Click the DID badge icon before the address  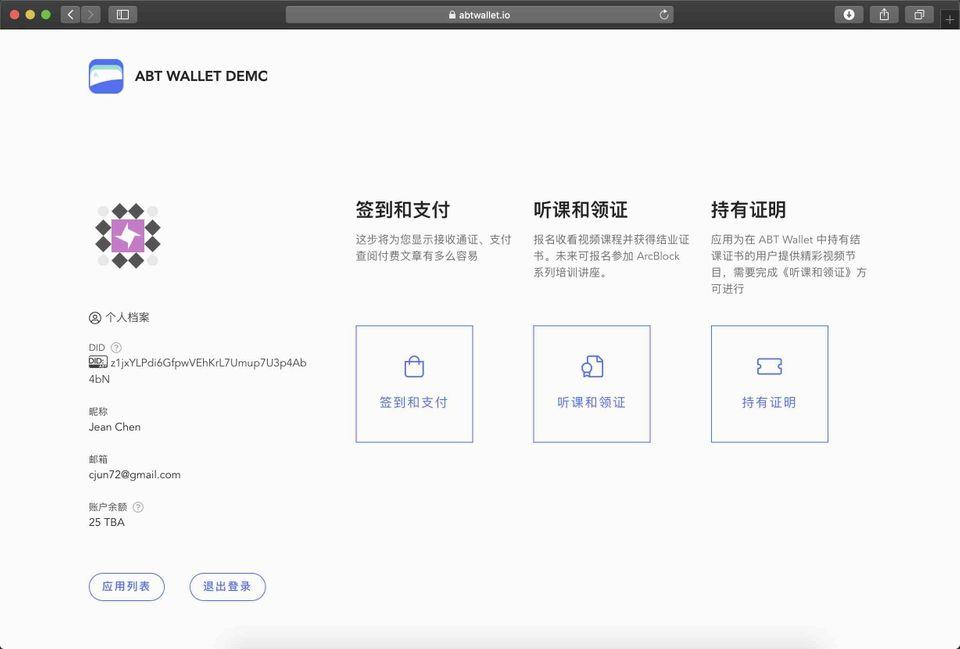pos(98,362)
